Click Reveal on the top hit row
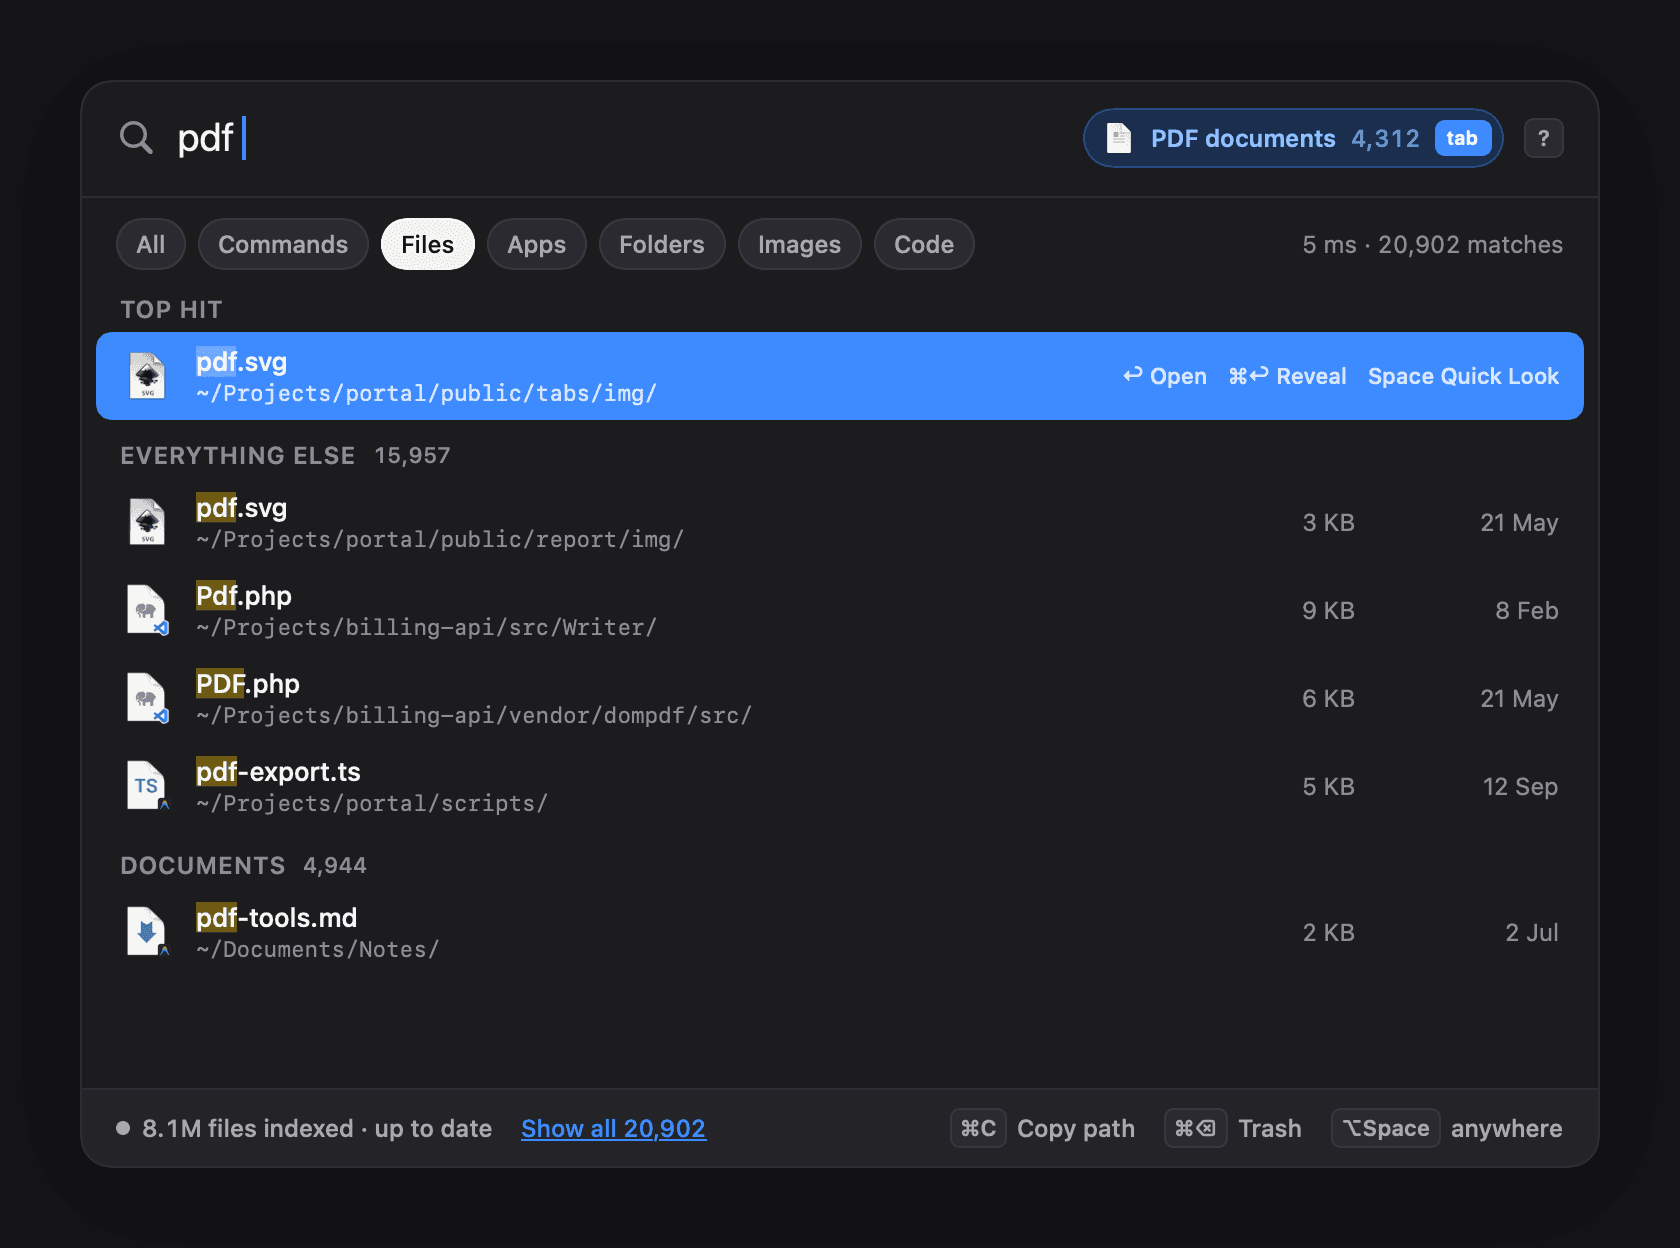The height and width of the screenshot is (1248, 1680). click(1288, 376)
